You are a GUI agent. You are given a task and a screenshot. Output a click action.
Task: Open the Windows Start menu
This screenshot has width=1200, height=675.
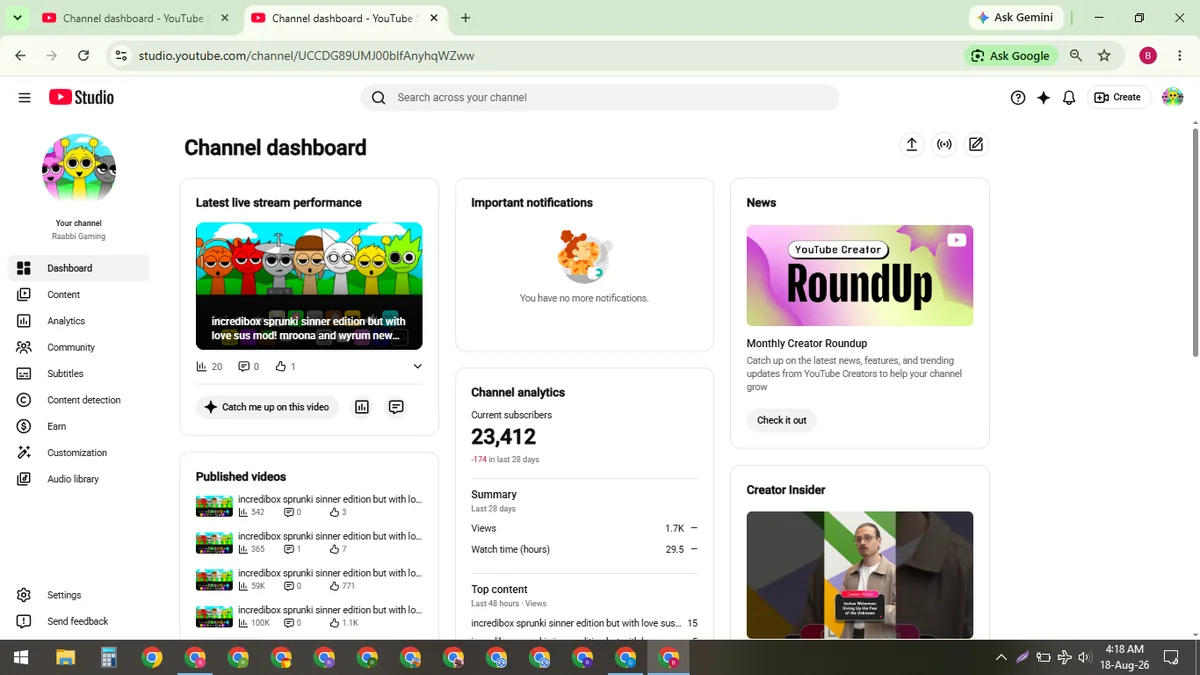tap(21, 657)
